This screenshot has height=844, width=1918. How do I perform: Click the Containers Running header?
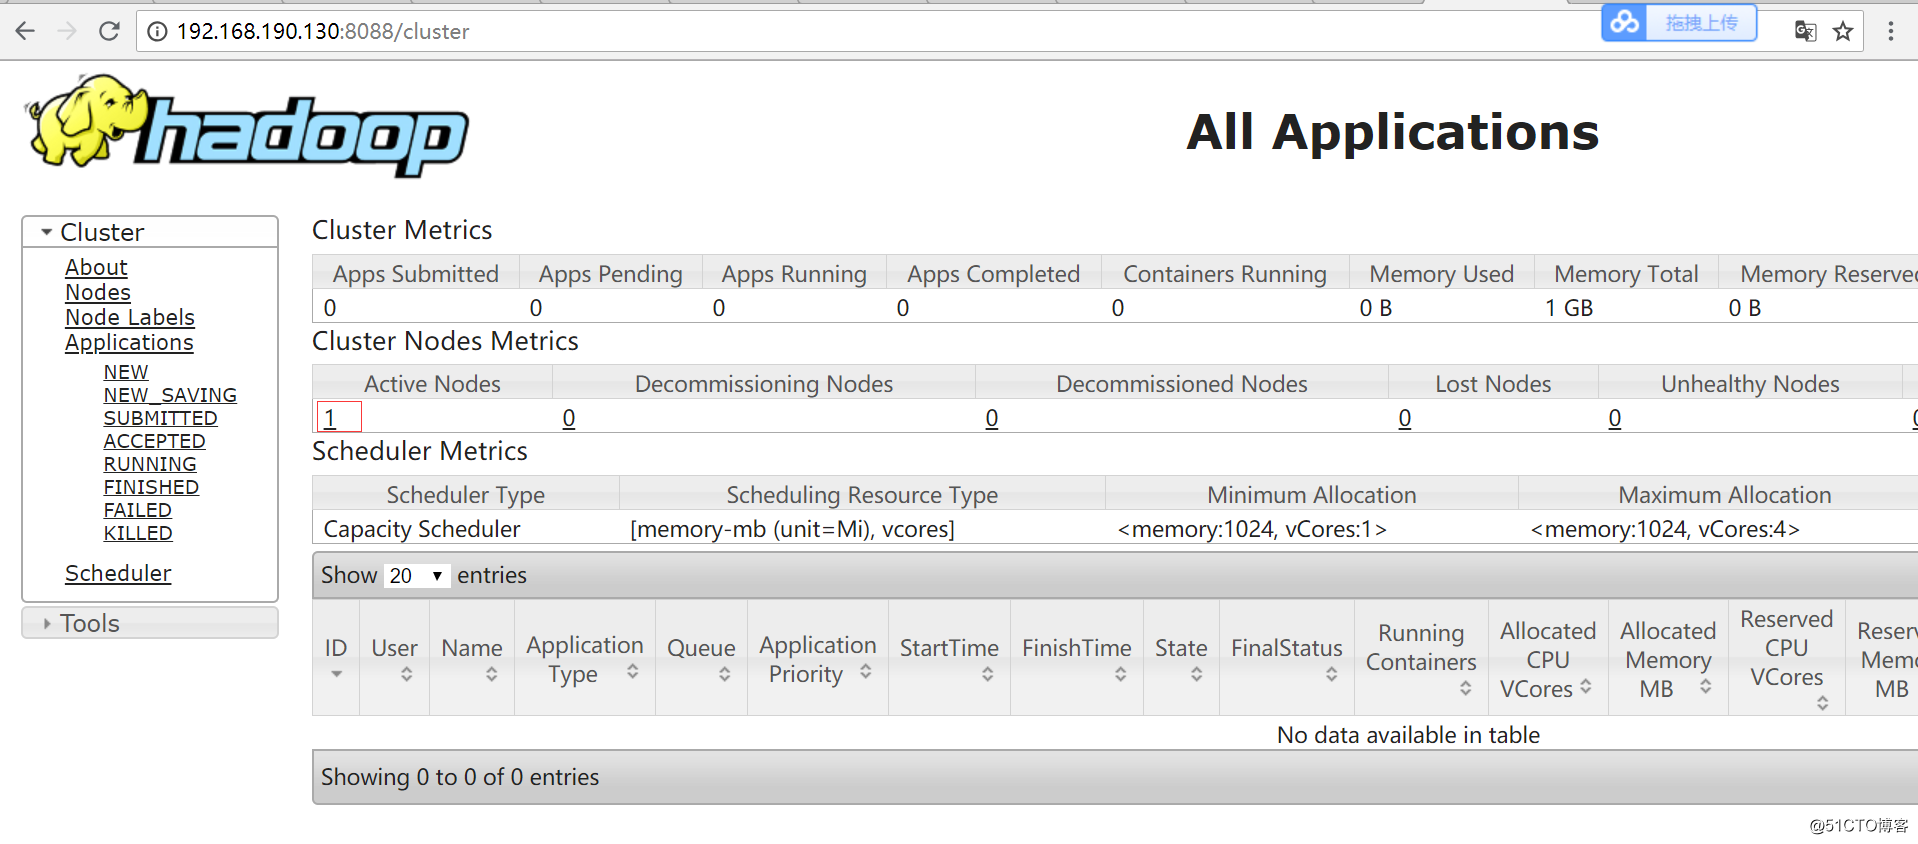click(x=1225, y=274)
